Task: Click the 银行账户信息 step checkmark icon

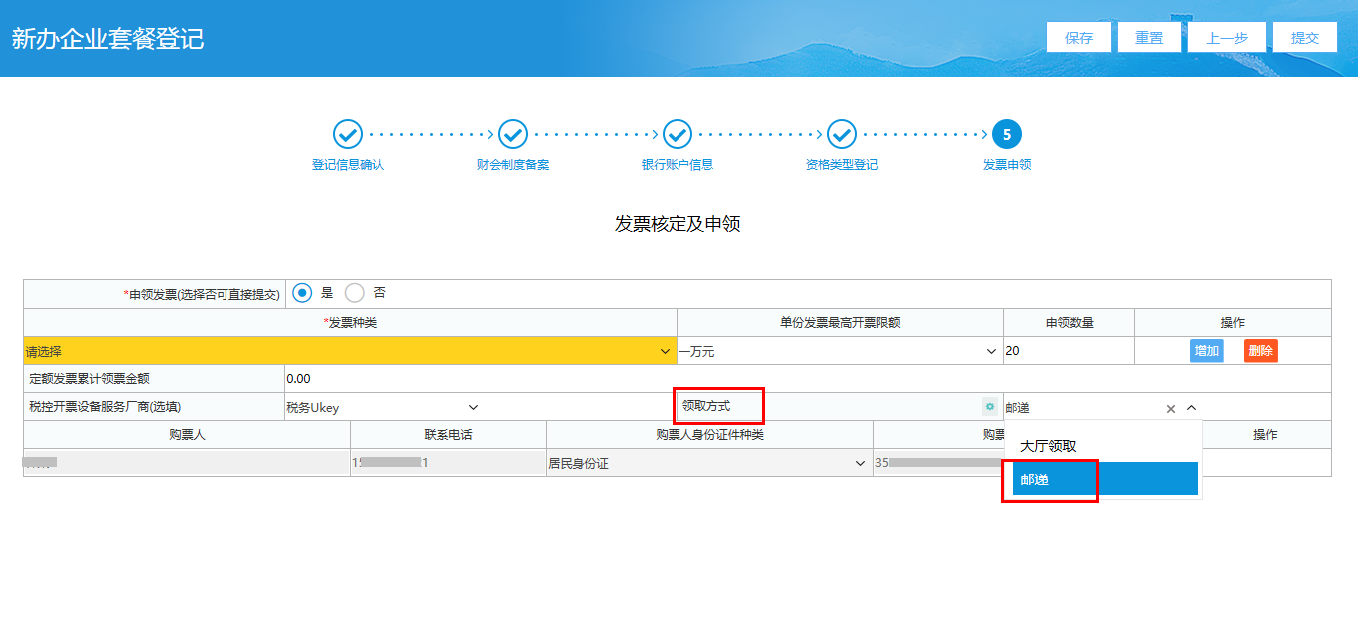Action: tap(677, 134)
